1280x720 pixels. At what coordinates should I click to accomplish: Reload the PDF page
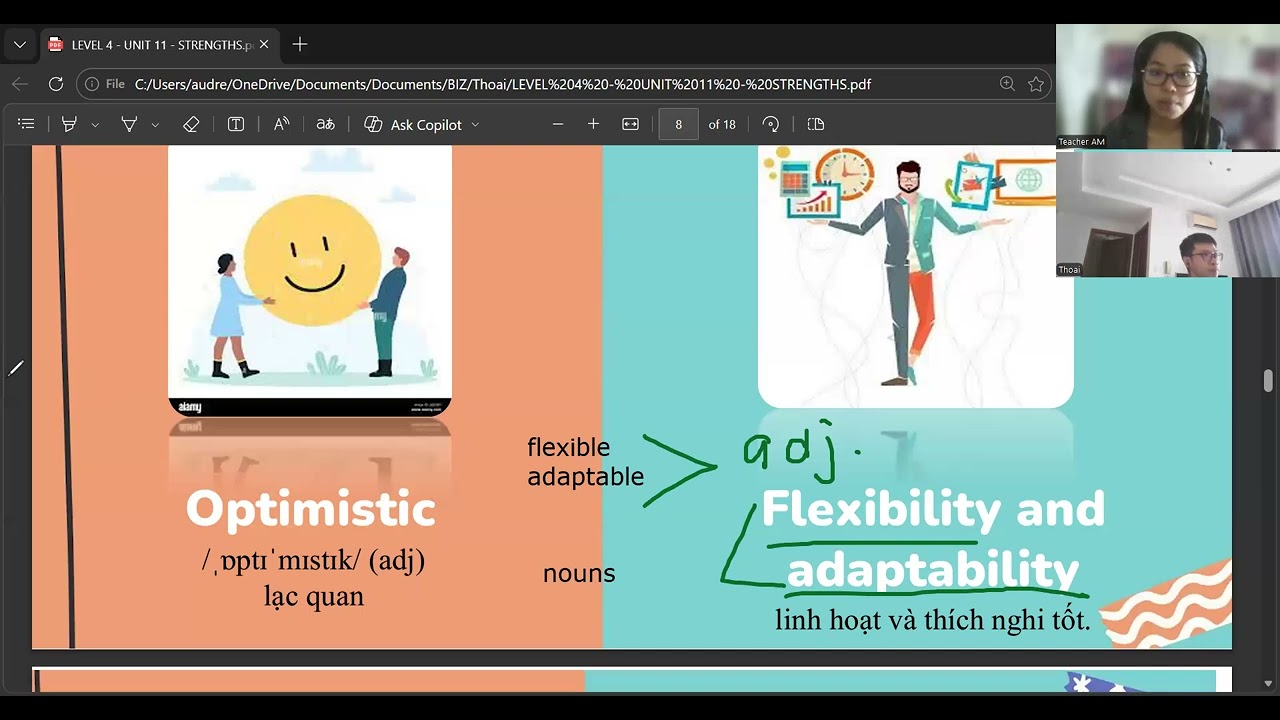[x=56, y=84]
